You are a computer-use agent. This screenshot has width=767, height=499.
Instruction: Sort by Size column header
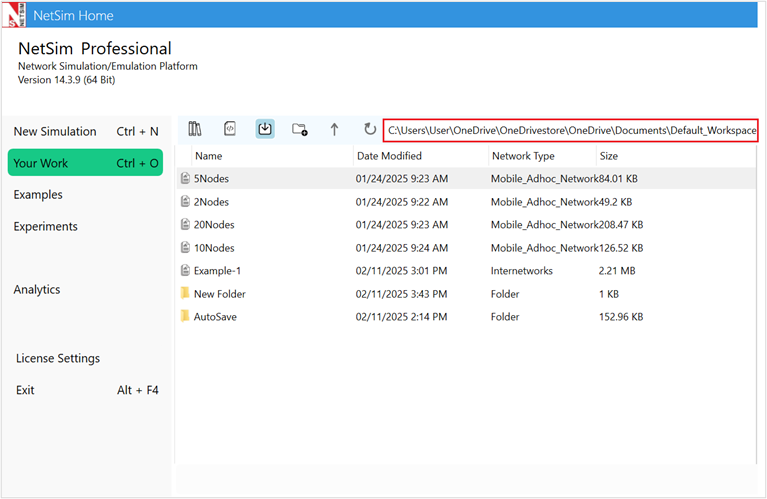(x=609, y=156)
